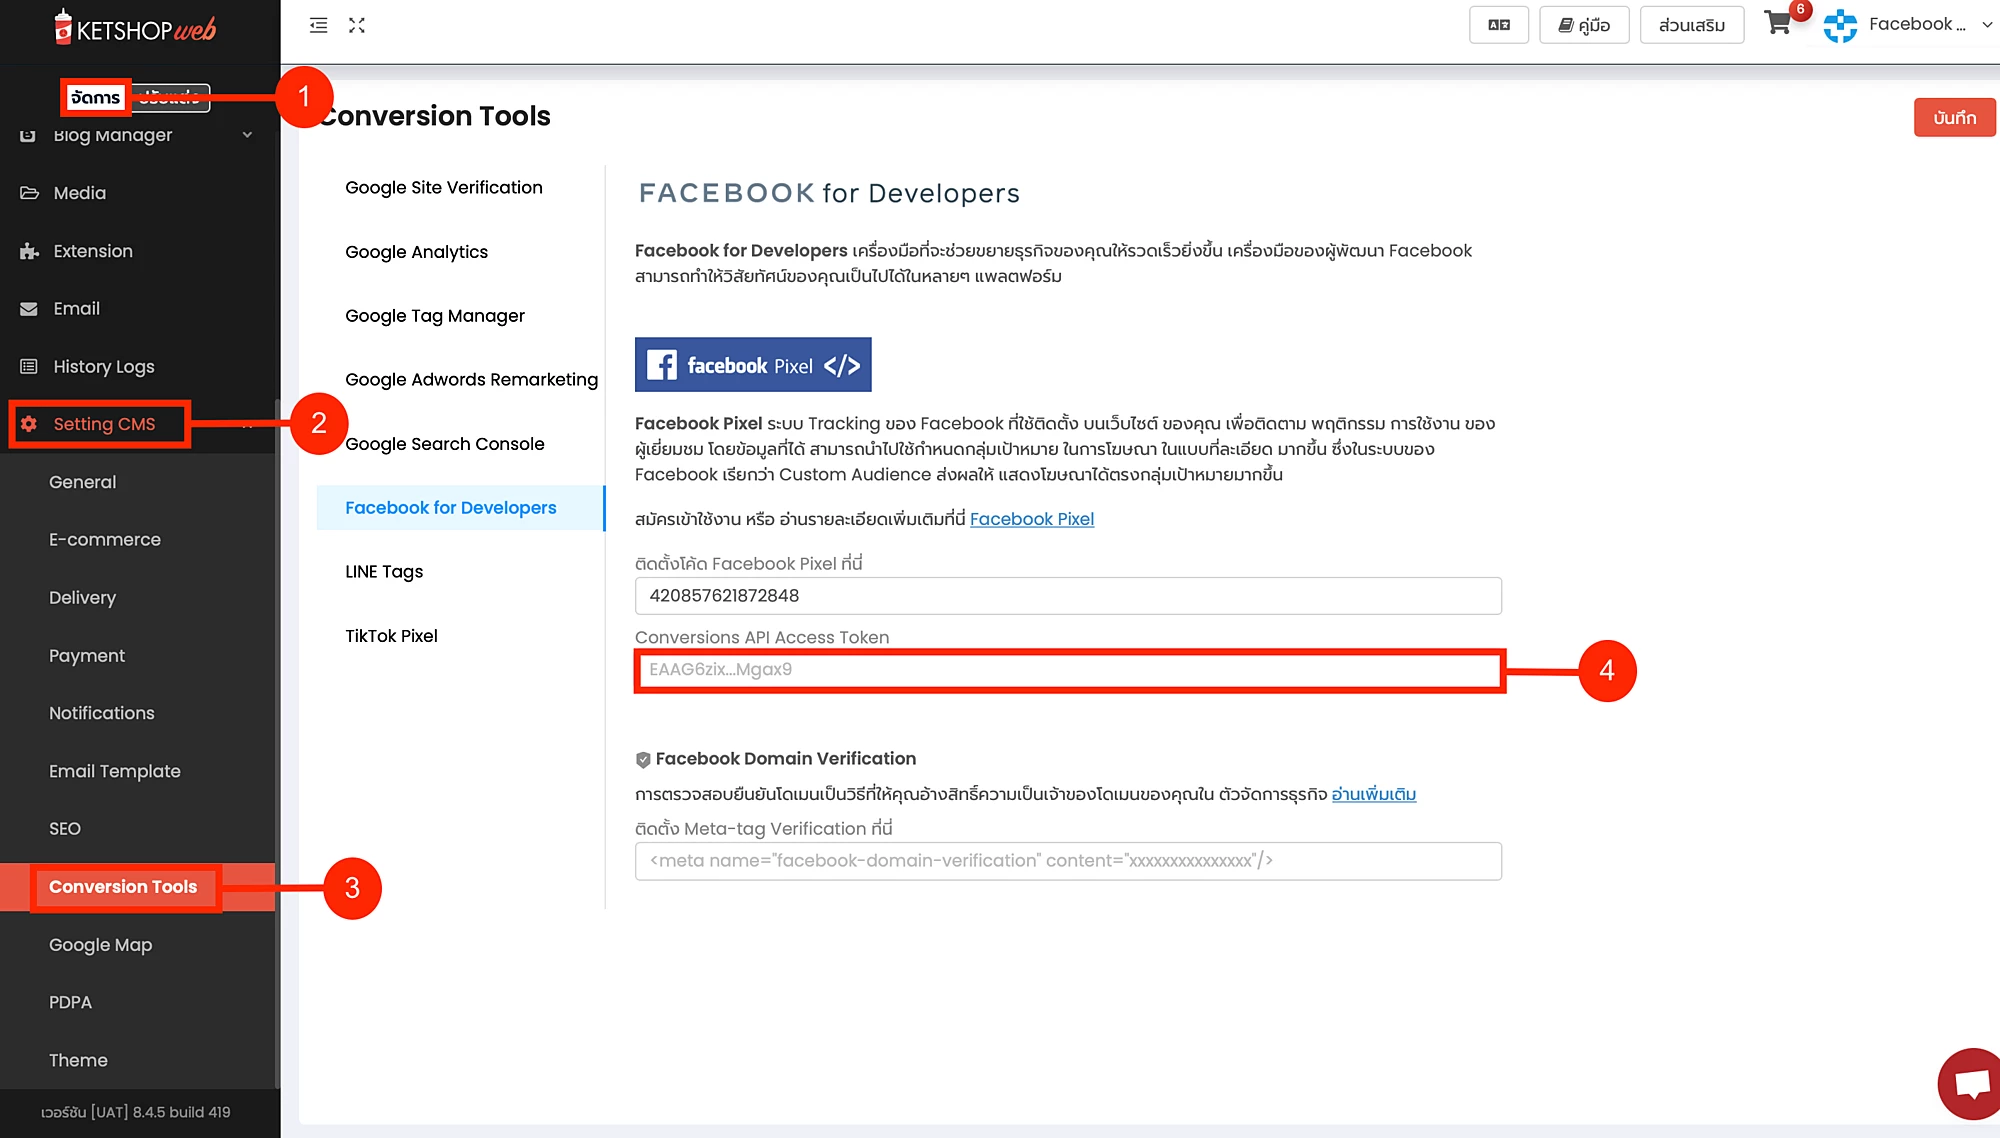Viewport: 2000px width, 1138px height.
Task: Click the red บันทึก save button
Action: tap(1955, 118)
